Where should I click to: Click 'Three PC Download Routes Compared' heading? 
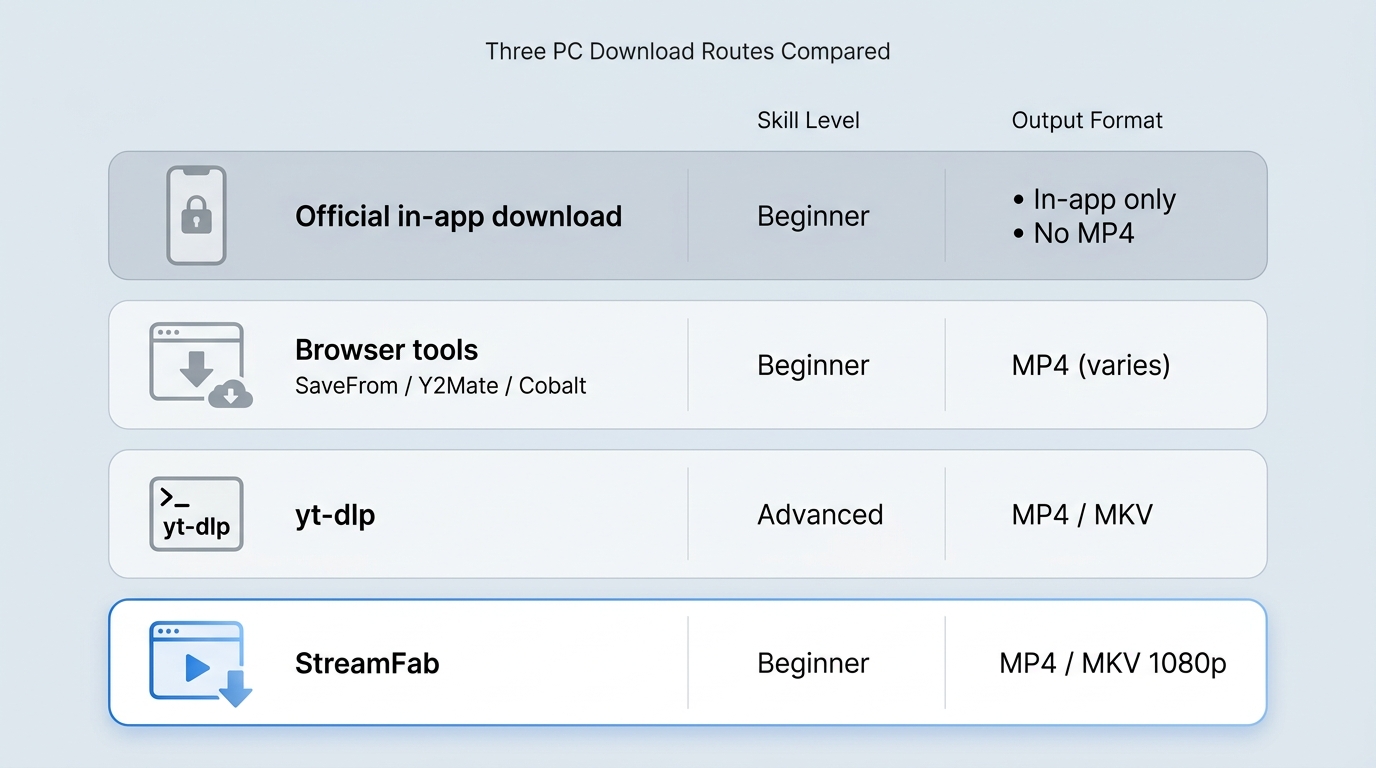point(688,51)
